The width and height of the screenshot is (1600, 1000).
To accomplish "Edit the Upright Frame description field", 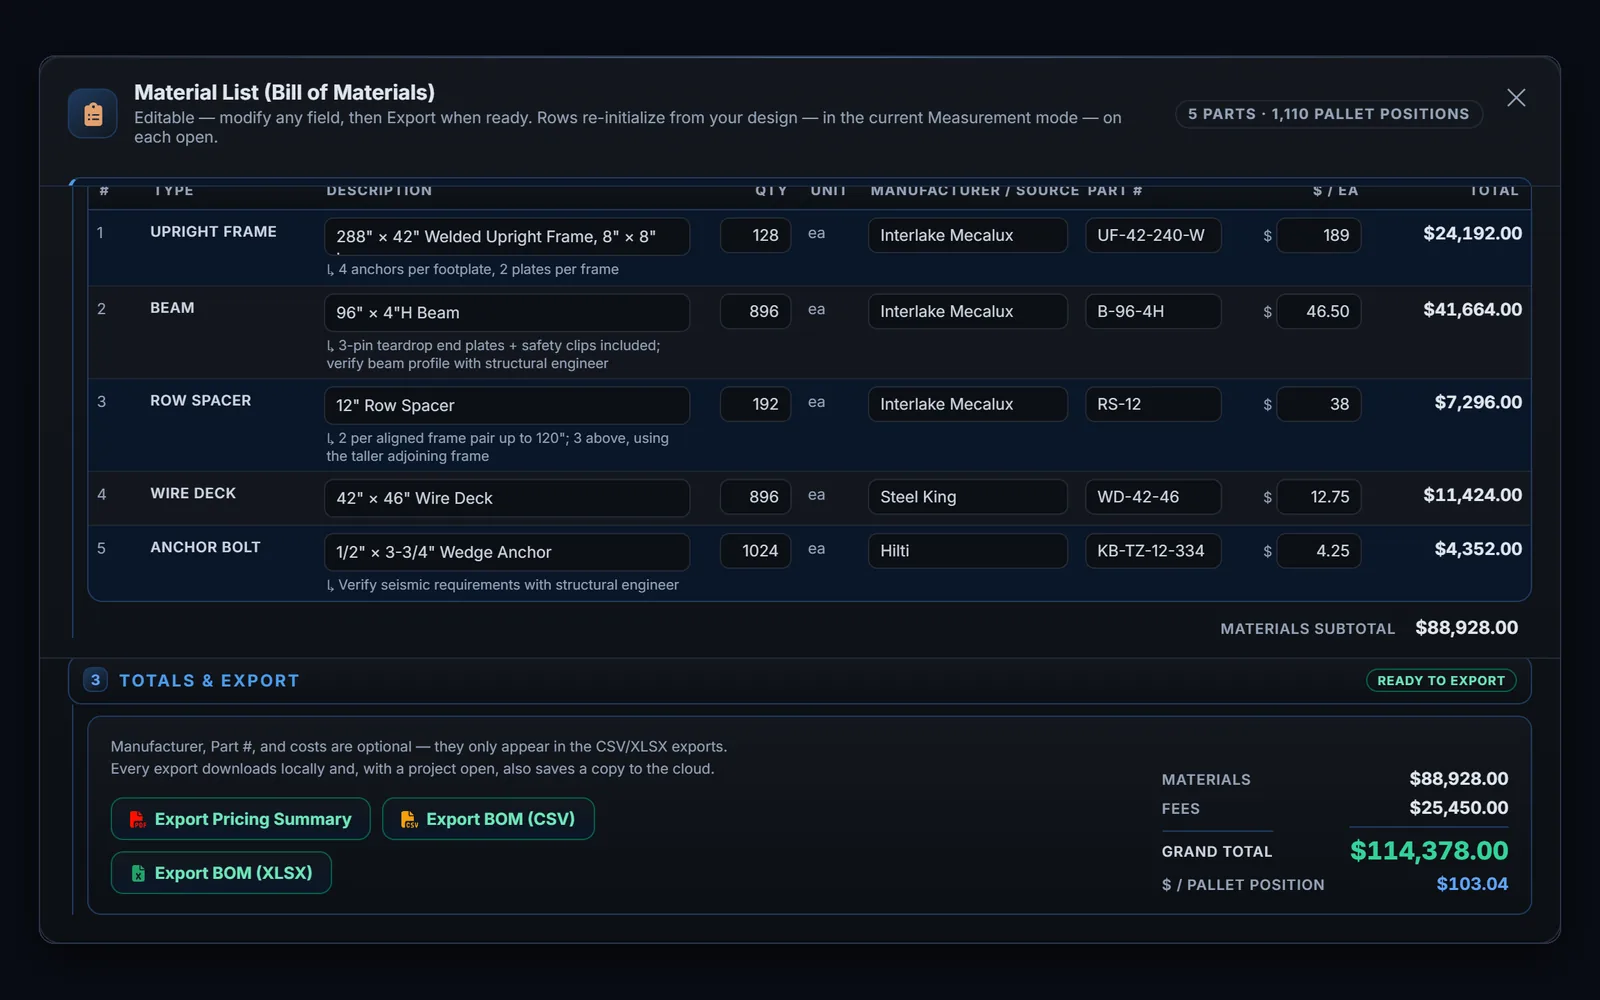I will 507,237.
